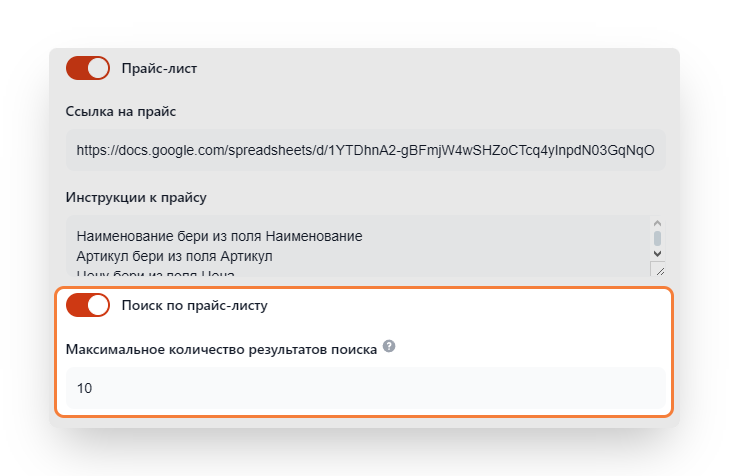729x476 pixels.
Task: Click the "Инструкции к прайсу" label
Action: click(x=136, y=197)
